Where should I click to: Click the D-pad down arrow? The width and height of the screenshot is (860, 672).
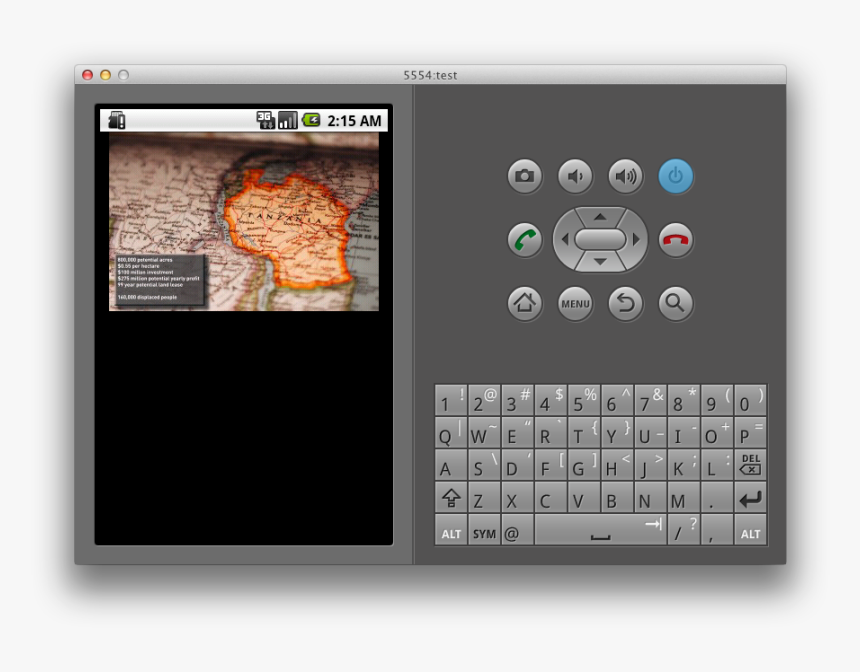[600, 262]
